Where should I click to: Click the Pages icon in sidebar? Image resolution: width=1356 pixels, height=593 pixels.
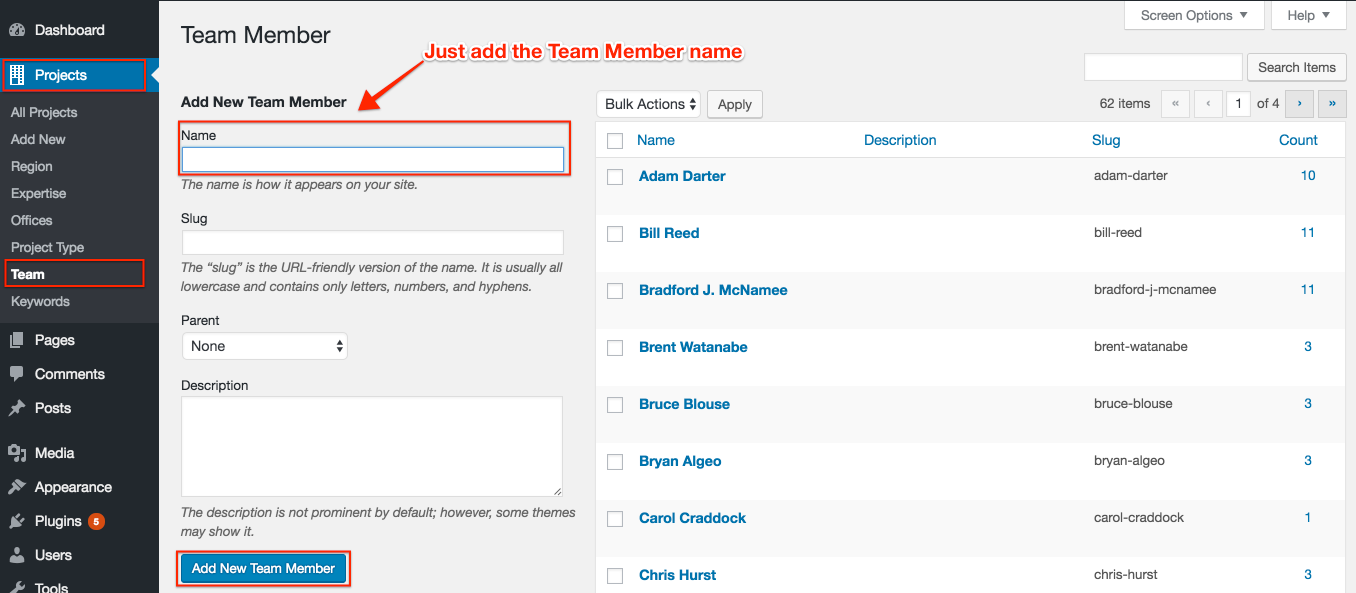pos(17,340)
